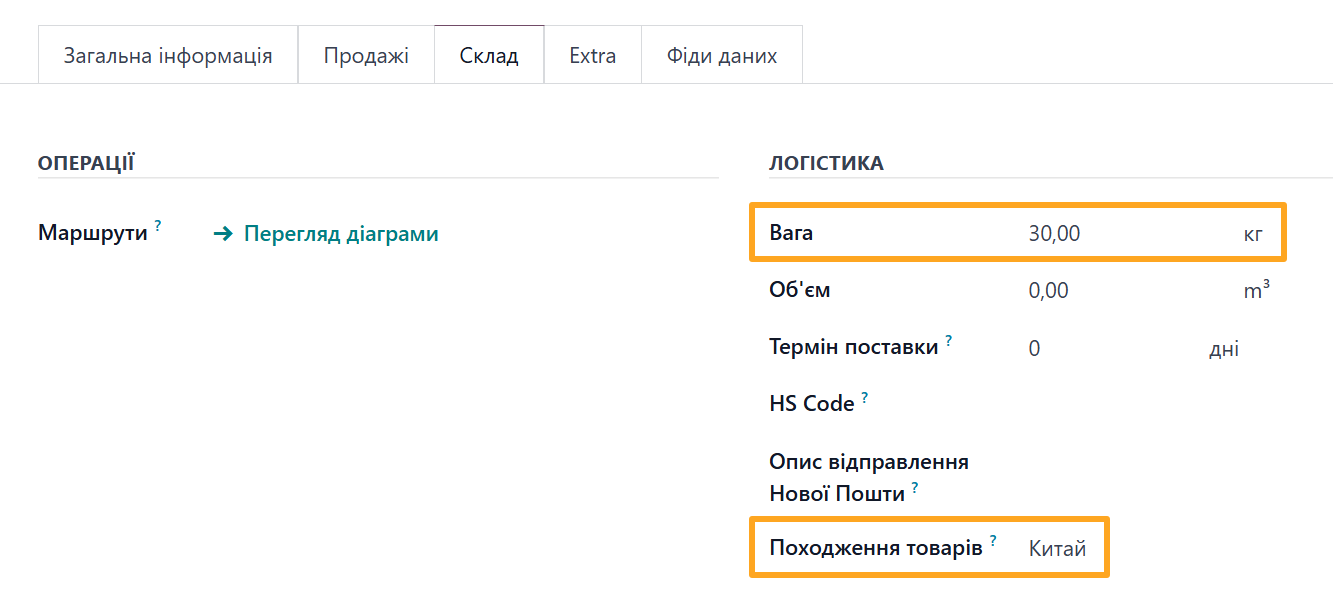Edit the Термін поставки value 0
The width and height of the screenshot is (1333, 609).
pyautogui.click(x=1034, y=348)
